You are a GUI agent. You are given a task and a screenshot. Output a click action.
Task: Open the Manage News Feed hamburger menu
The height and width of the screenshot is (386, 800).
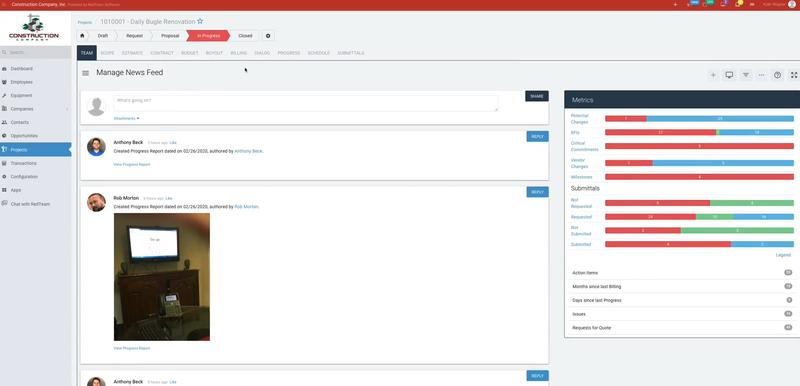pos(85,73)
